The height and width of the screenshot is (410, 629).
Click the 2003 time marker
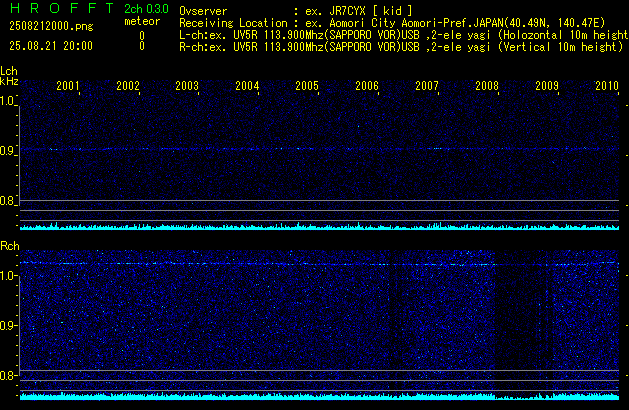coord(187,86)
